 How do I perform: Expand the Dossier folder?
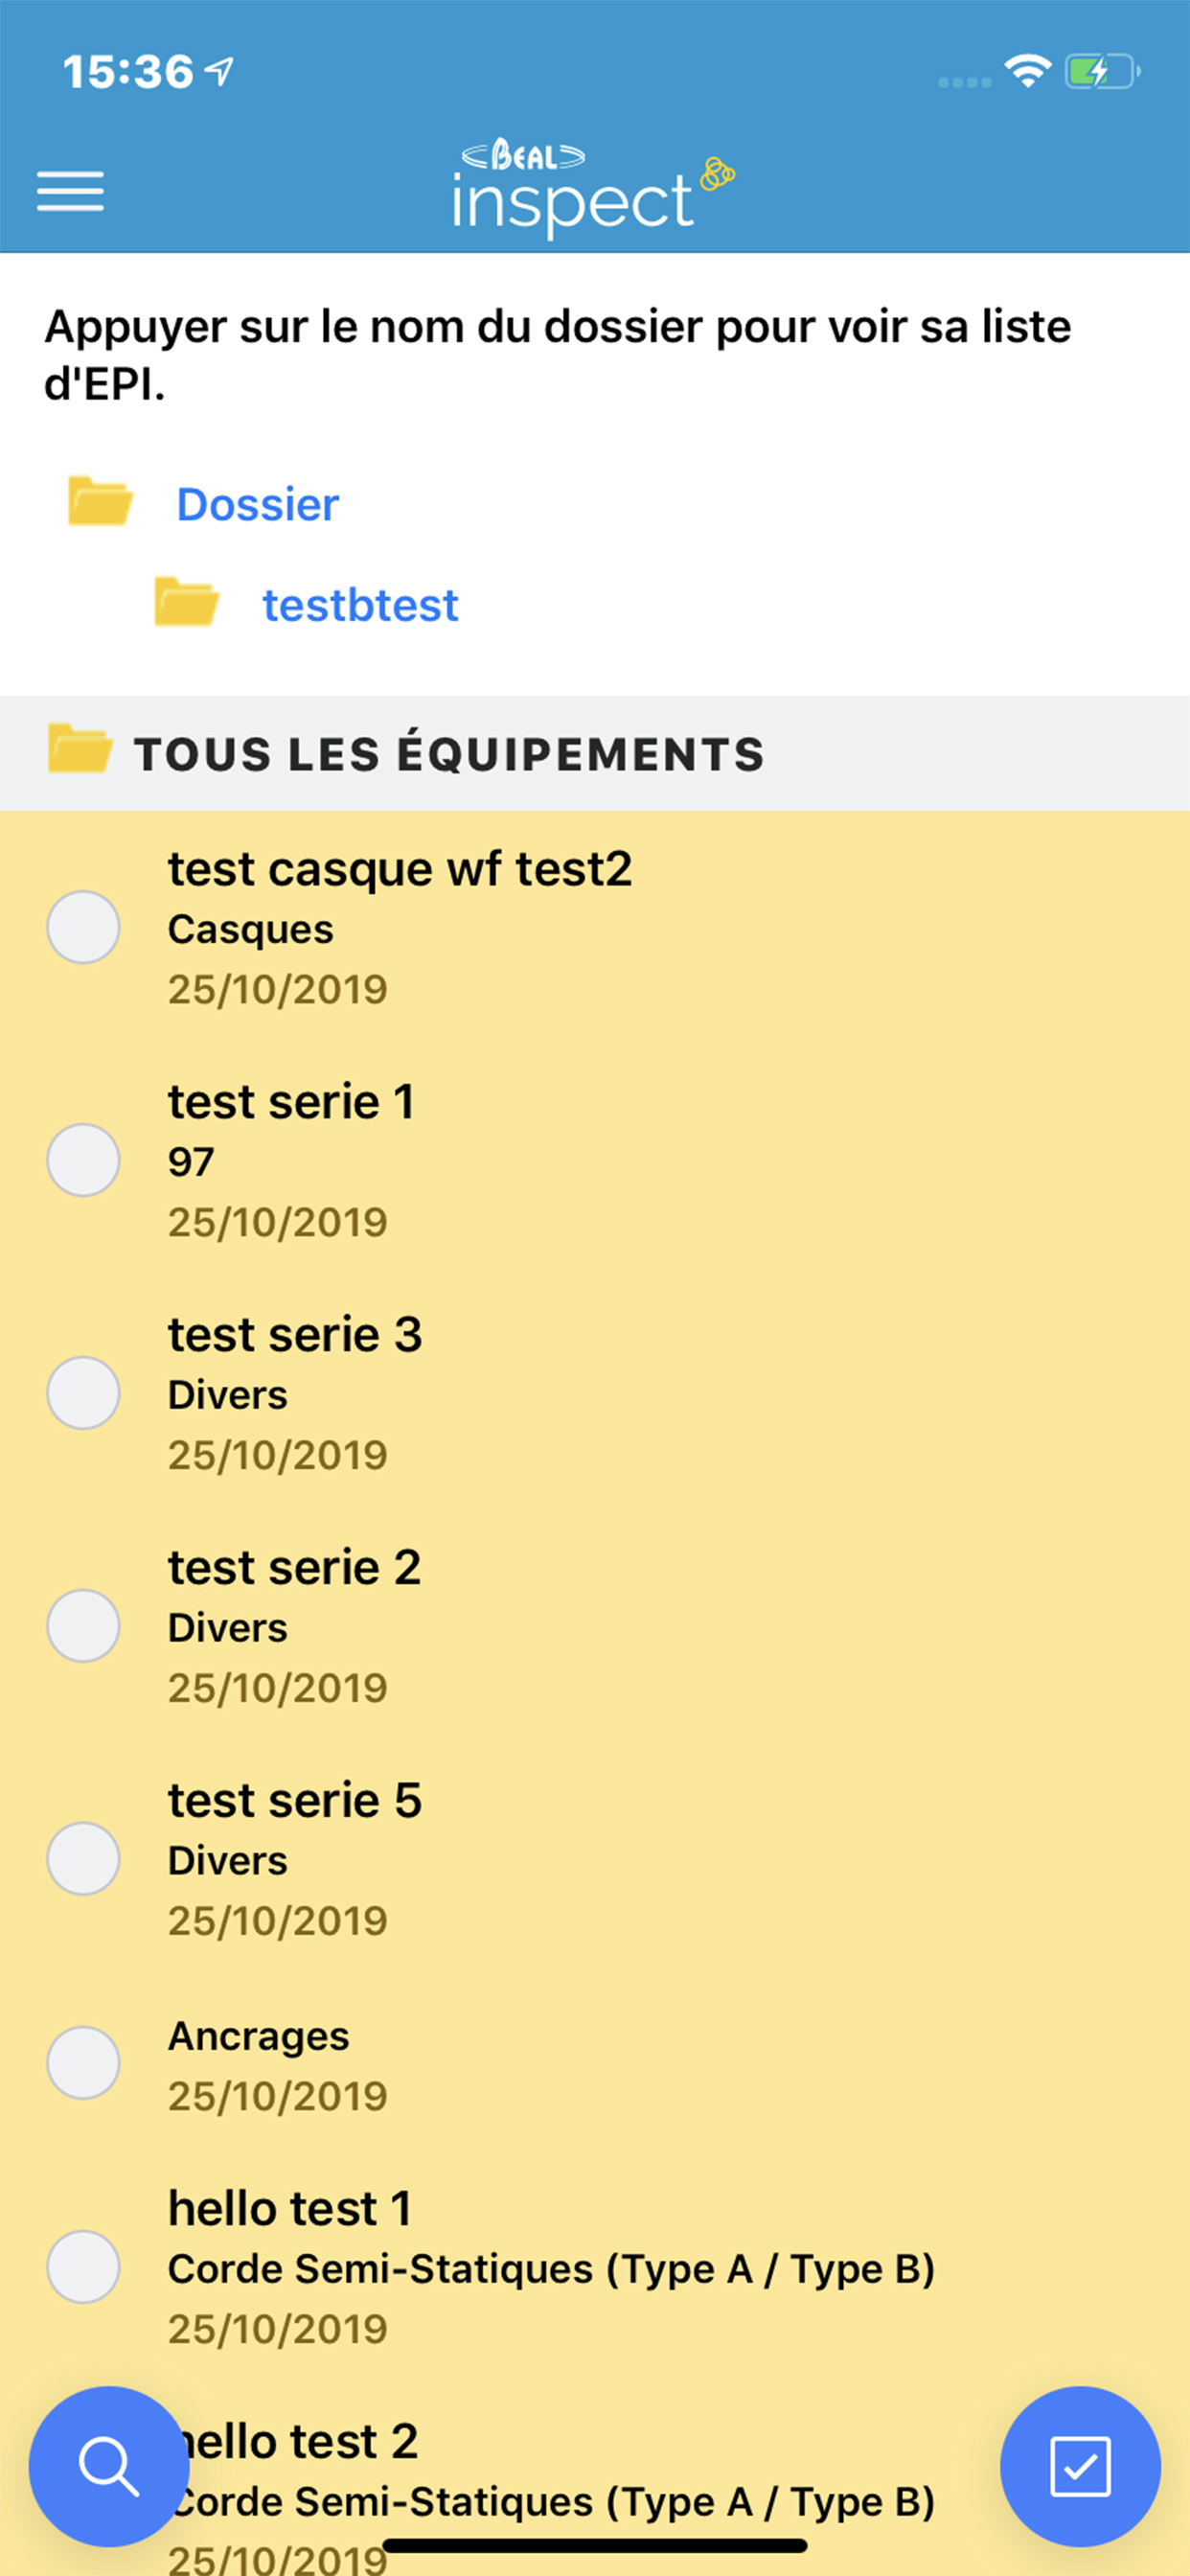pos(258,504)
